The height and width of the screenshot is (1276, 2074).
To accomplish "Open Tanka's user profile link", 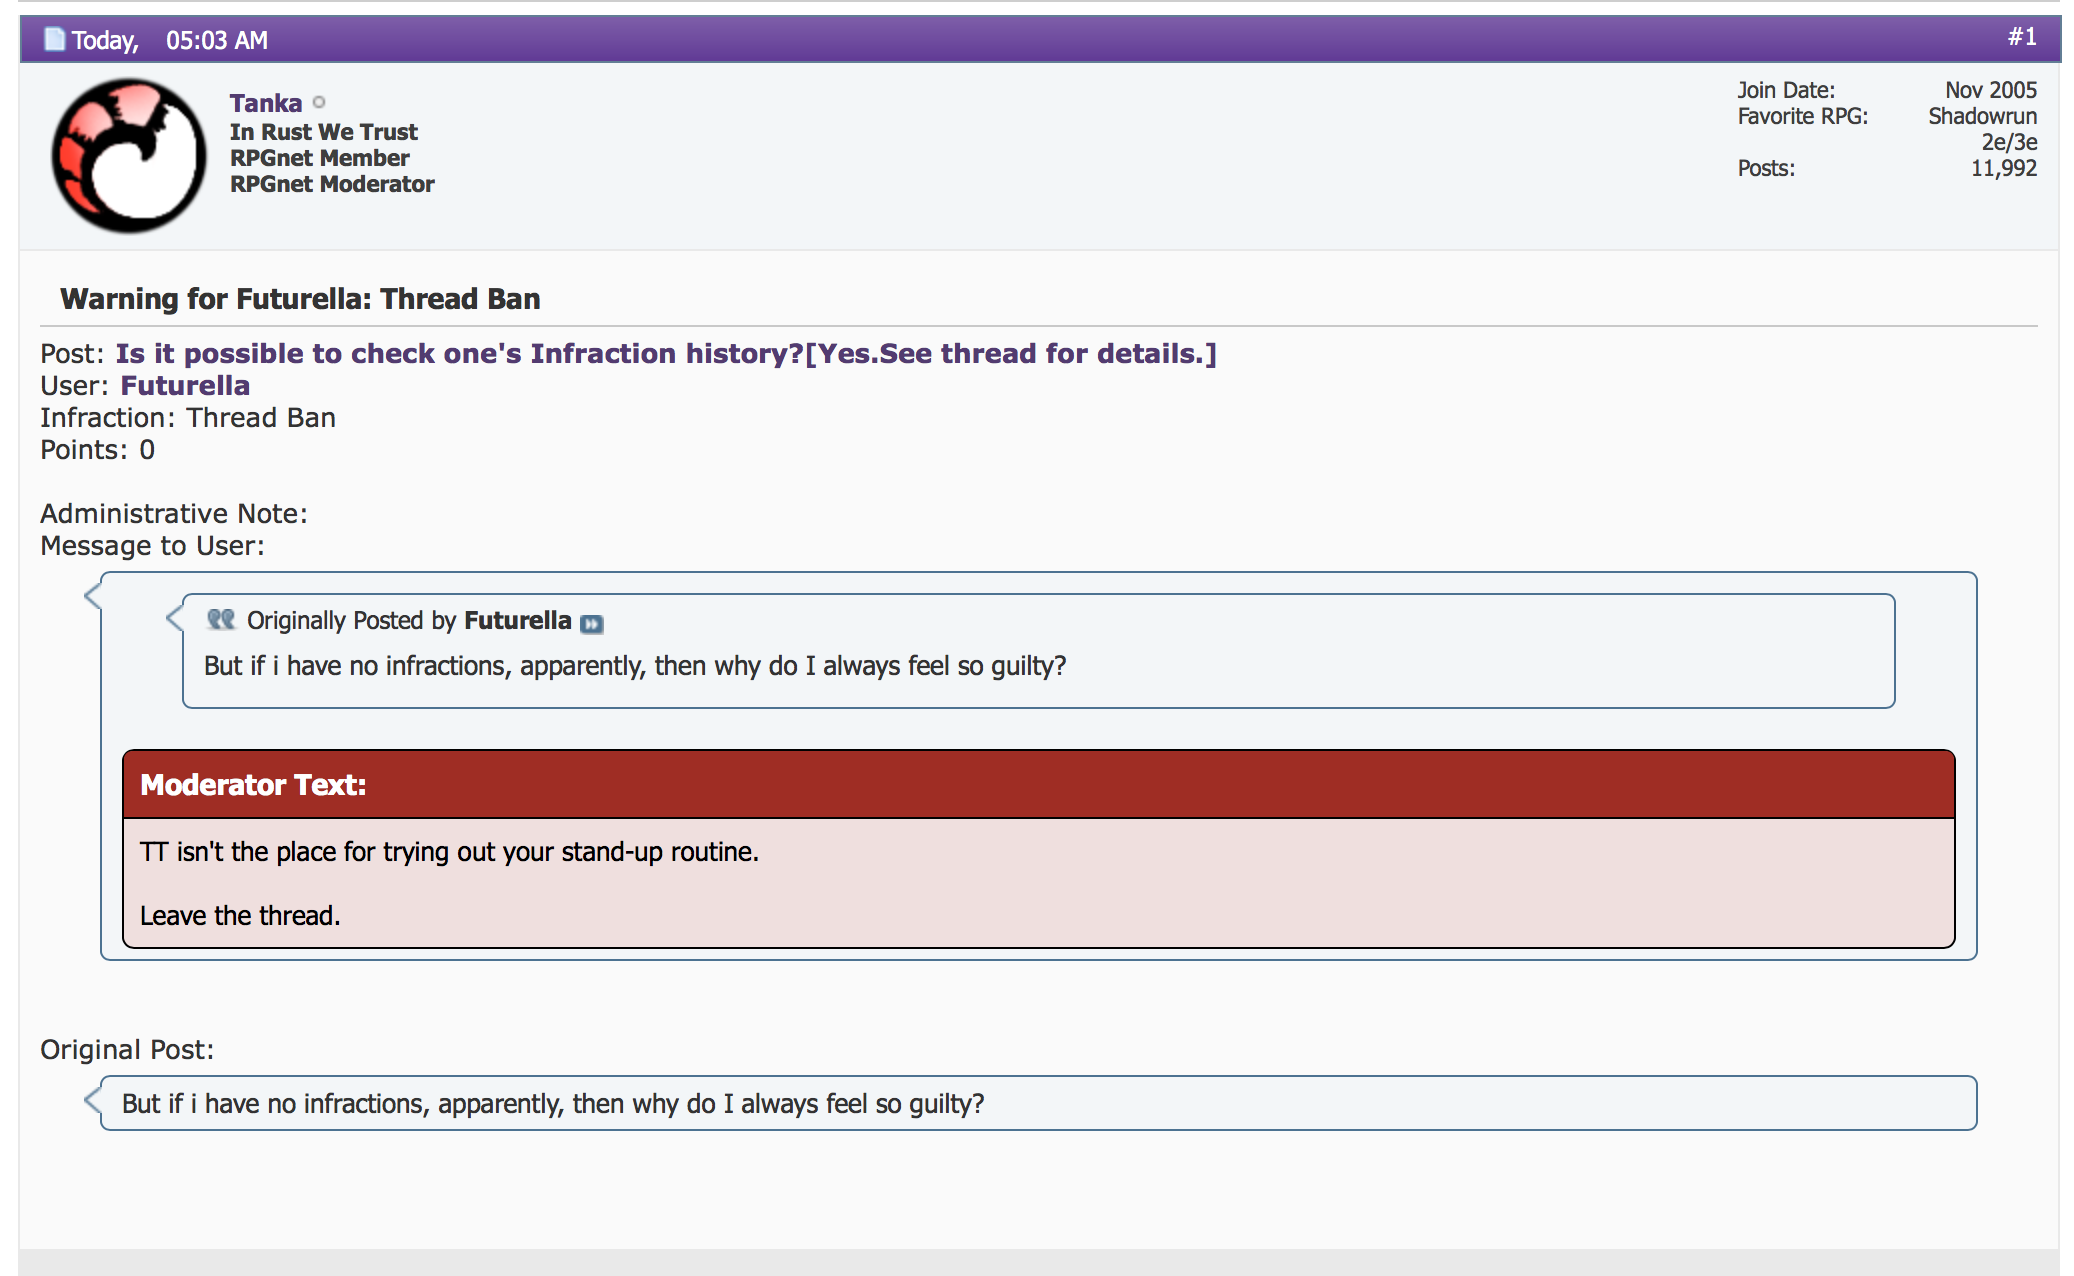I will point(266,103).
